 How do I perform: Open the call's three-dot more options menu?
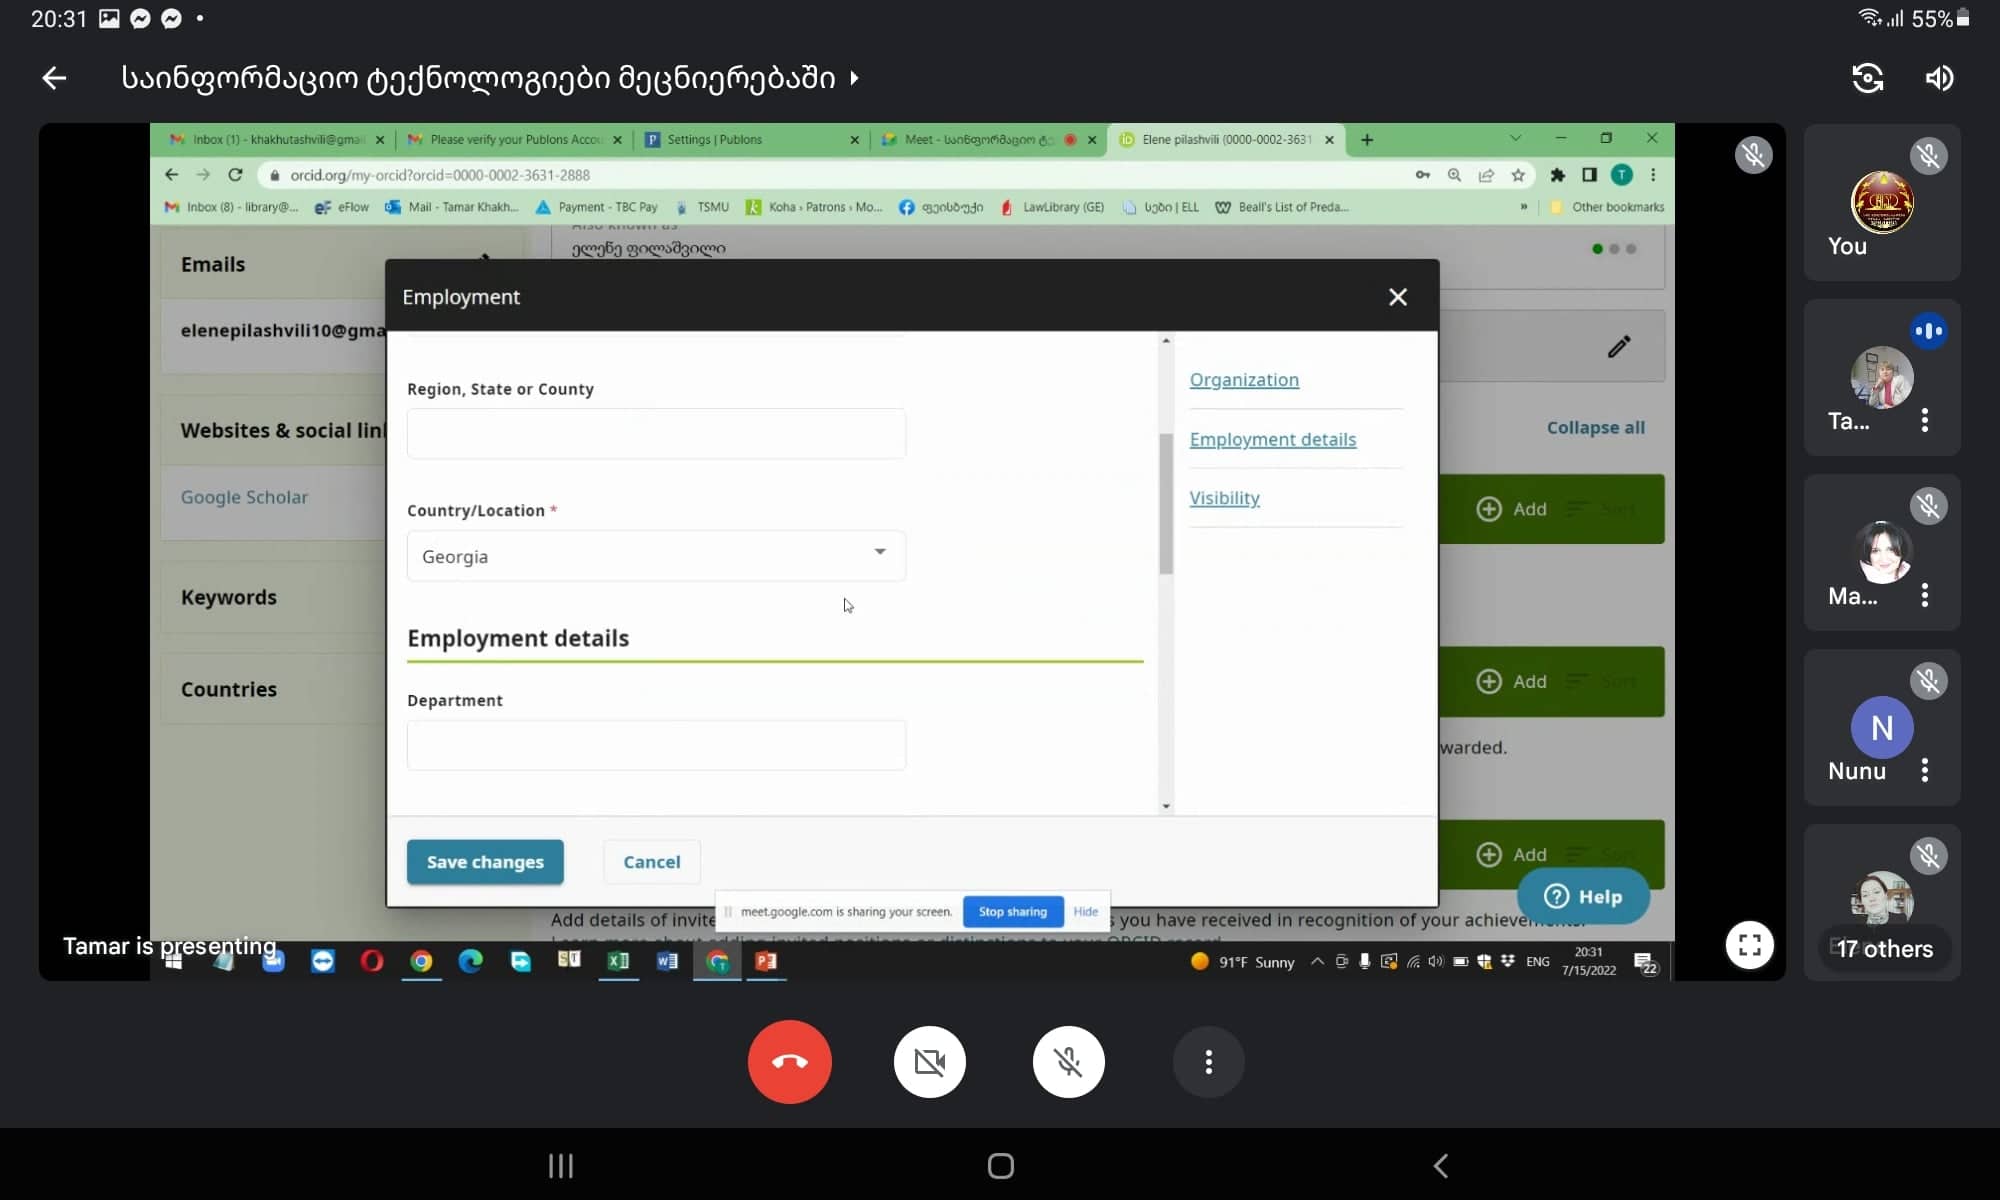(1208, 1062)
